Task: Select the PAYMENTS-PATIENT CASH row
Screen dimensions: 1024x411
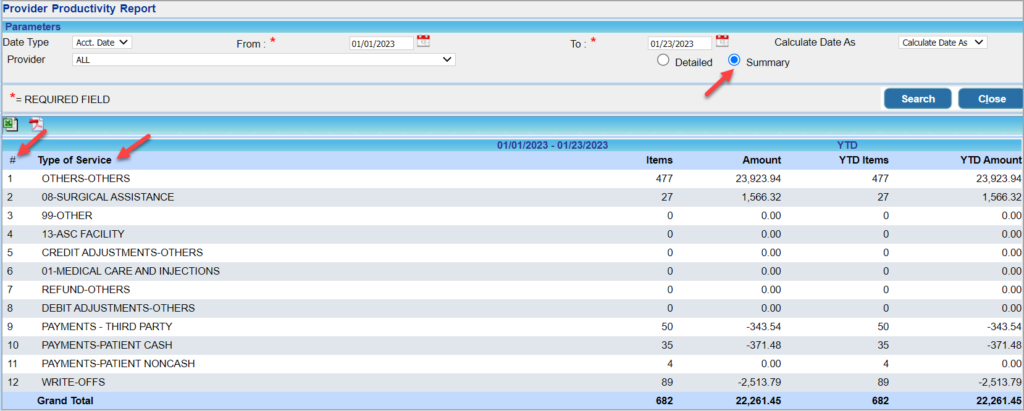Action: (512, 345)
